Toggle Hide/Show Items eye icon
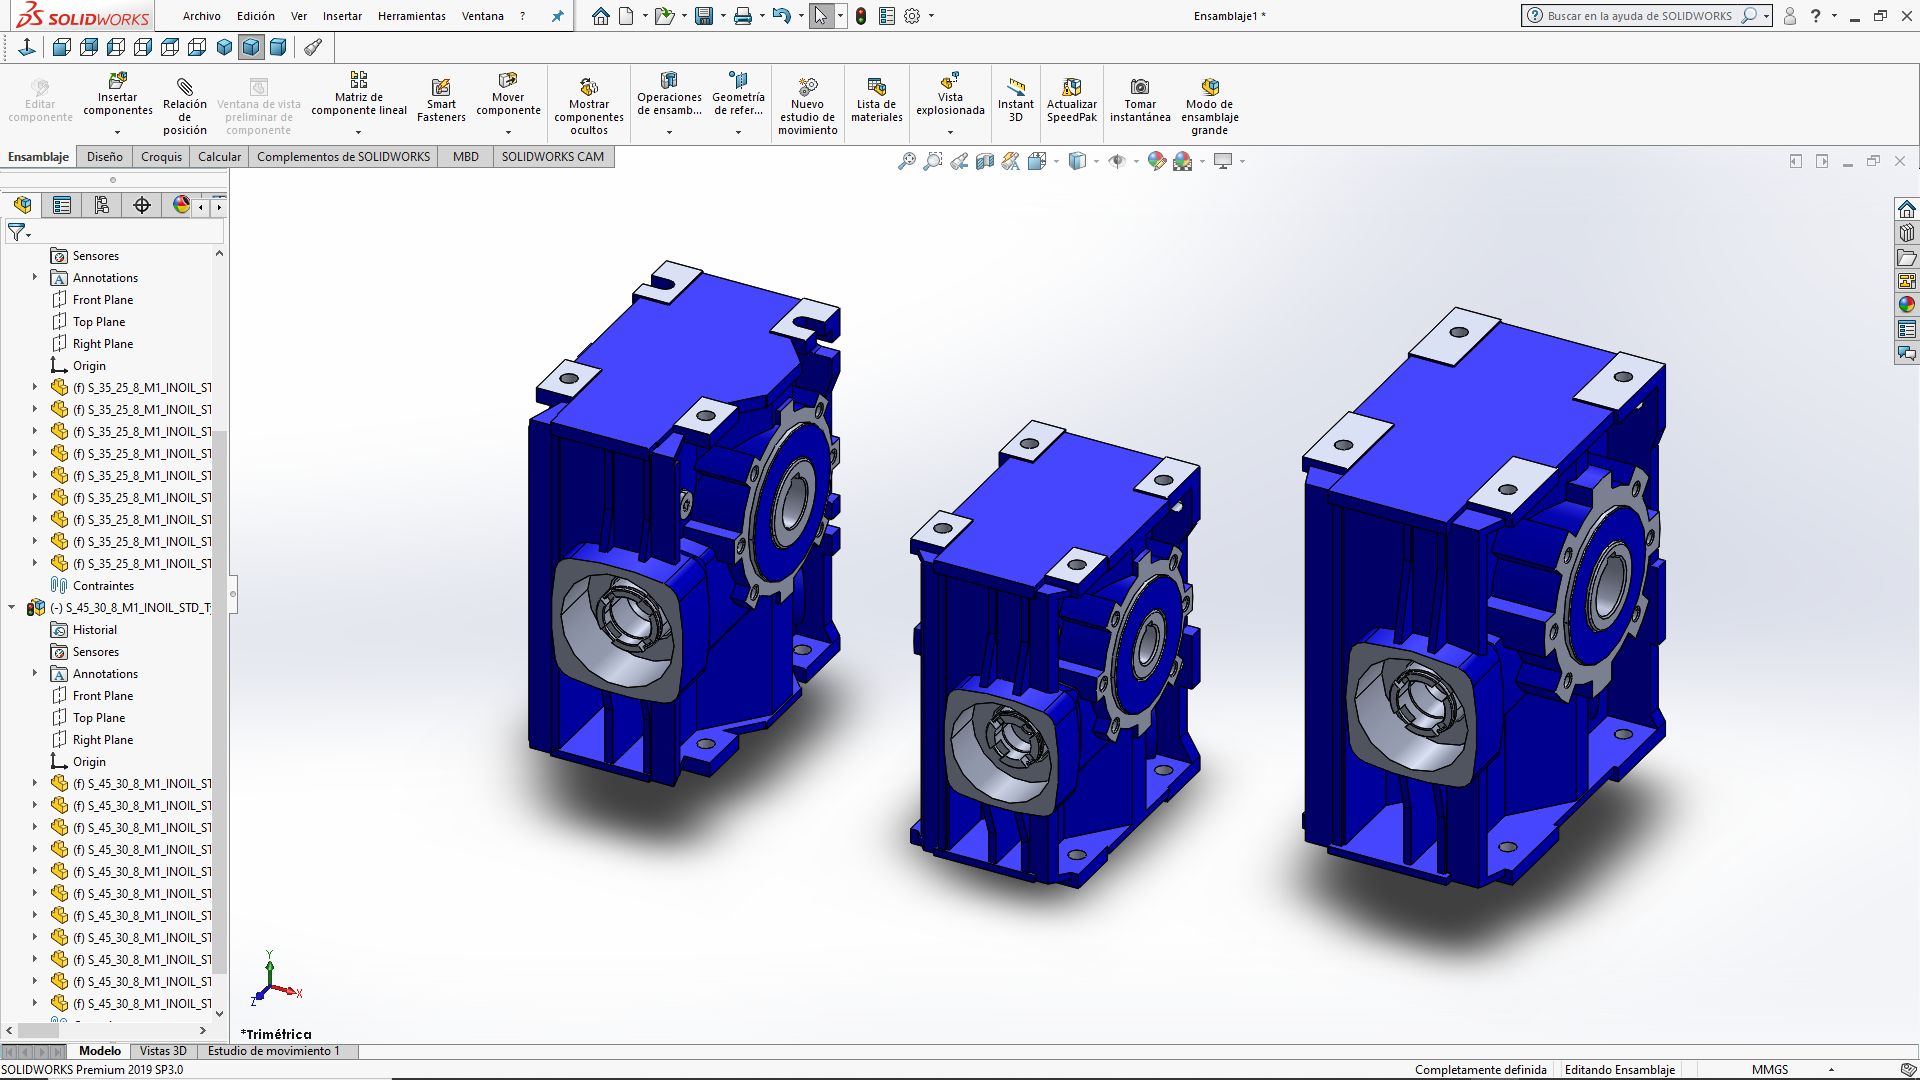This screenshot has width=1920, height=1080. [x=1117, y=161]
